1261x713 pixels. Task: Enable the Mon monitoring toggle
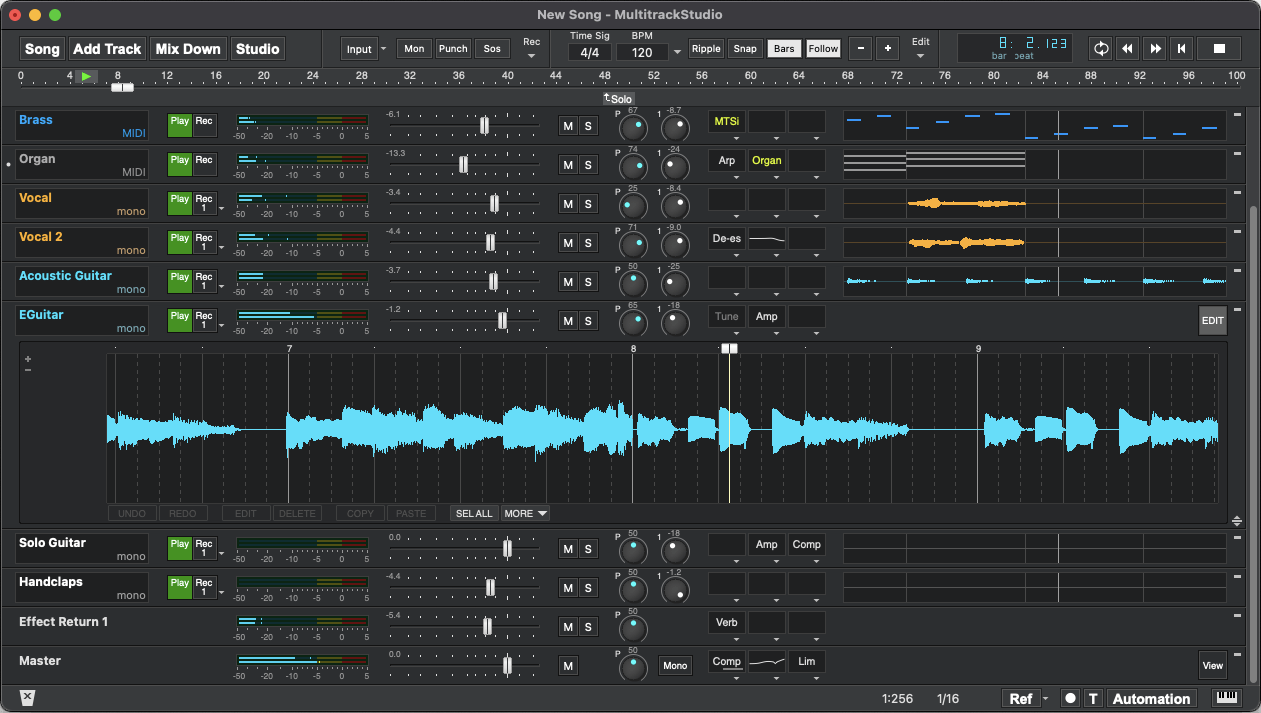click(x=413, y=48)
